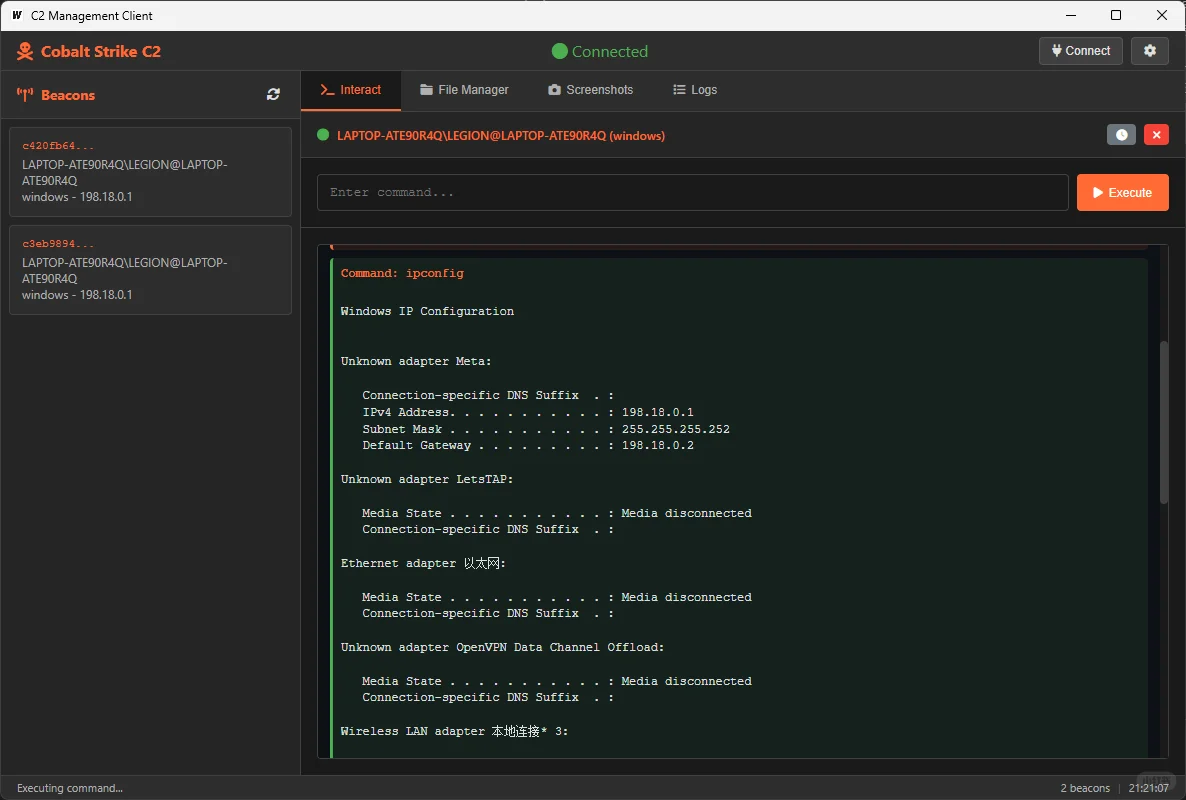The height and width of the screenshot is (800, 1186).
Task: Click the 21:21:07 clock in status bar
Action: click(x=1148, y=788)
